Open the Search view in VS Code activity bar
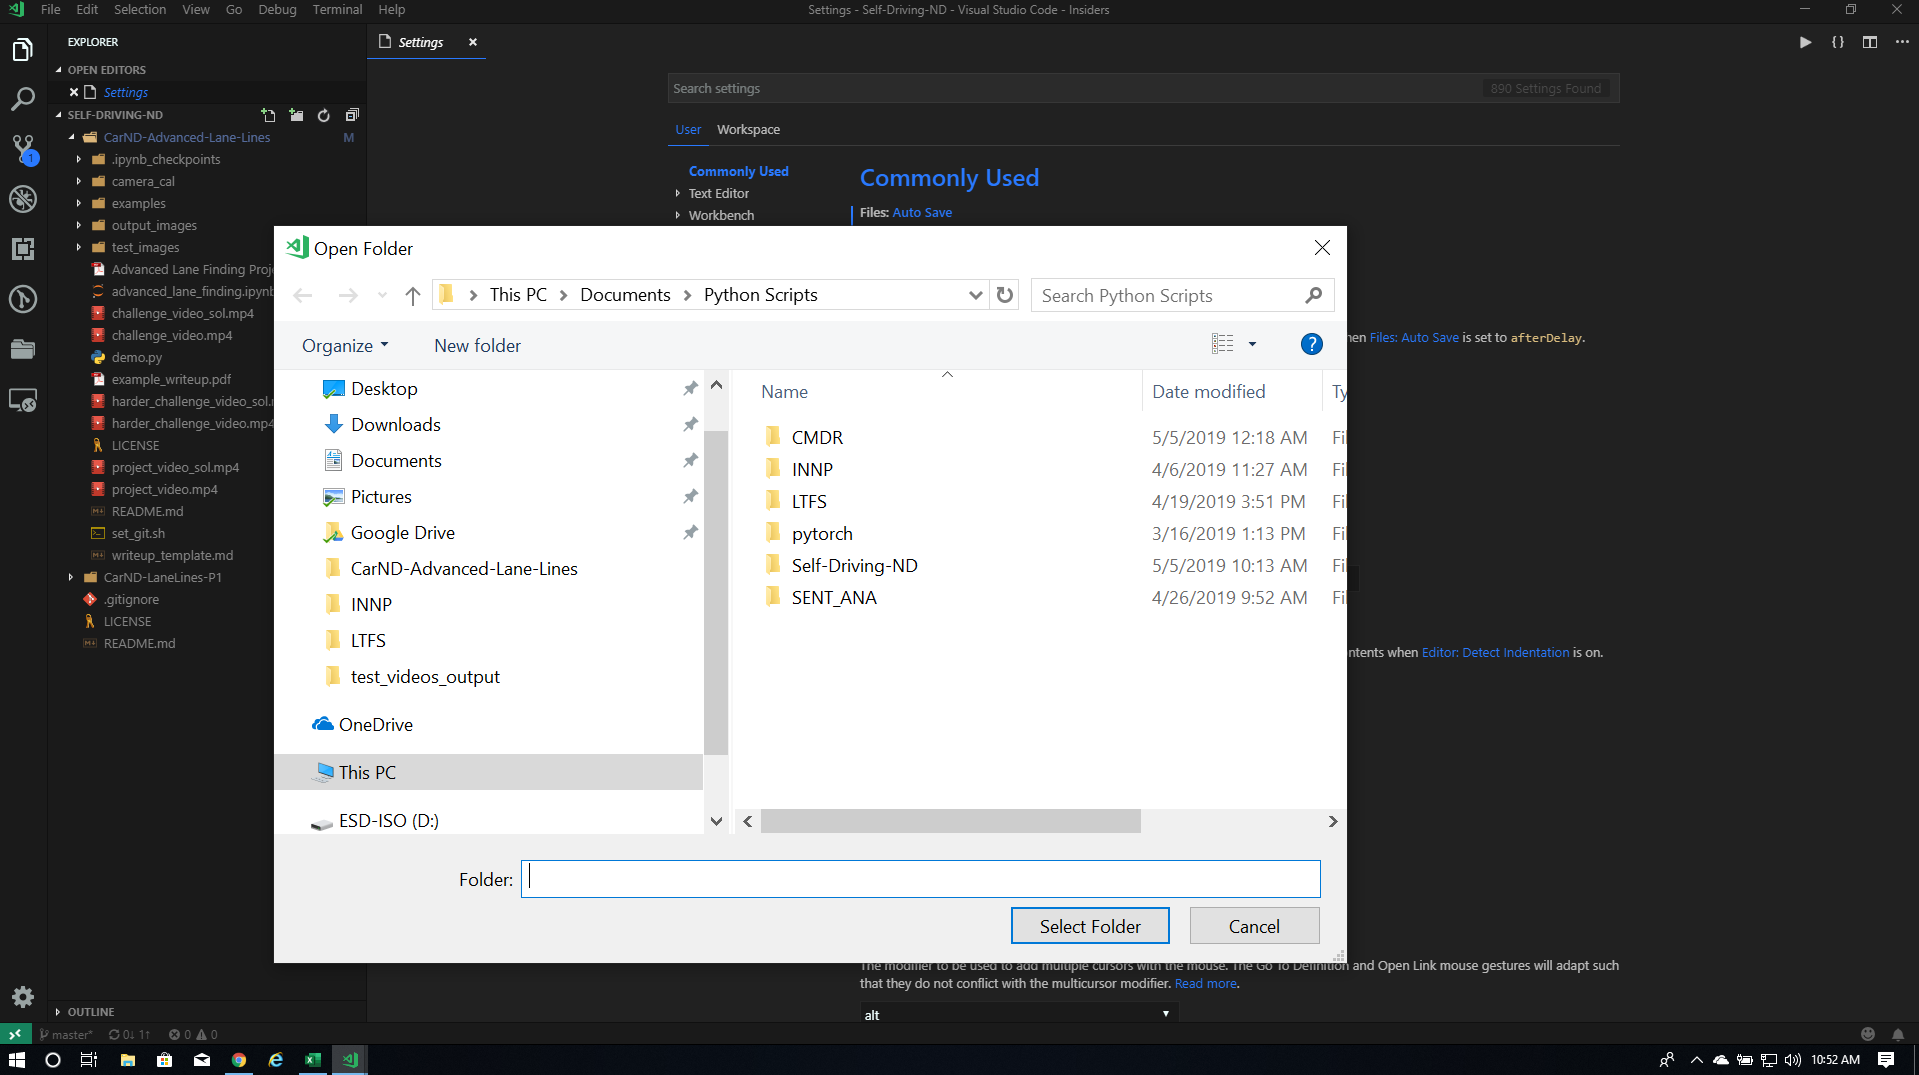The width and height of the screenshot is (1919, 1075). [23, 99]
